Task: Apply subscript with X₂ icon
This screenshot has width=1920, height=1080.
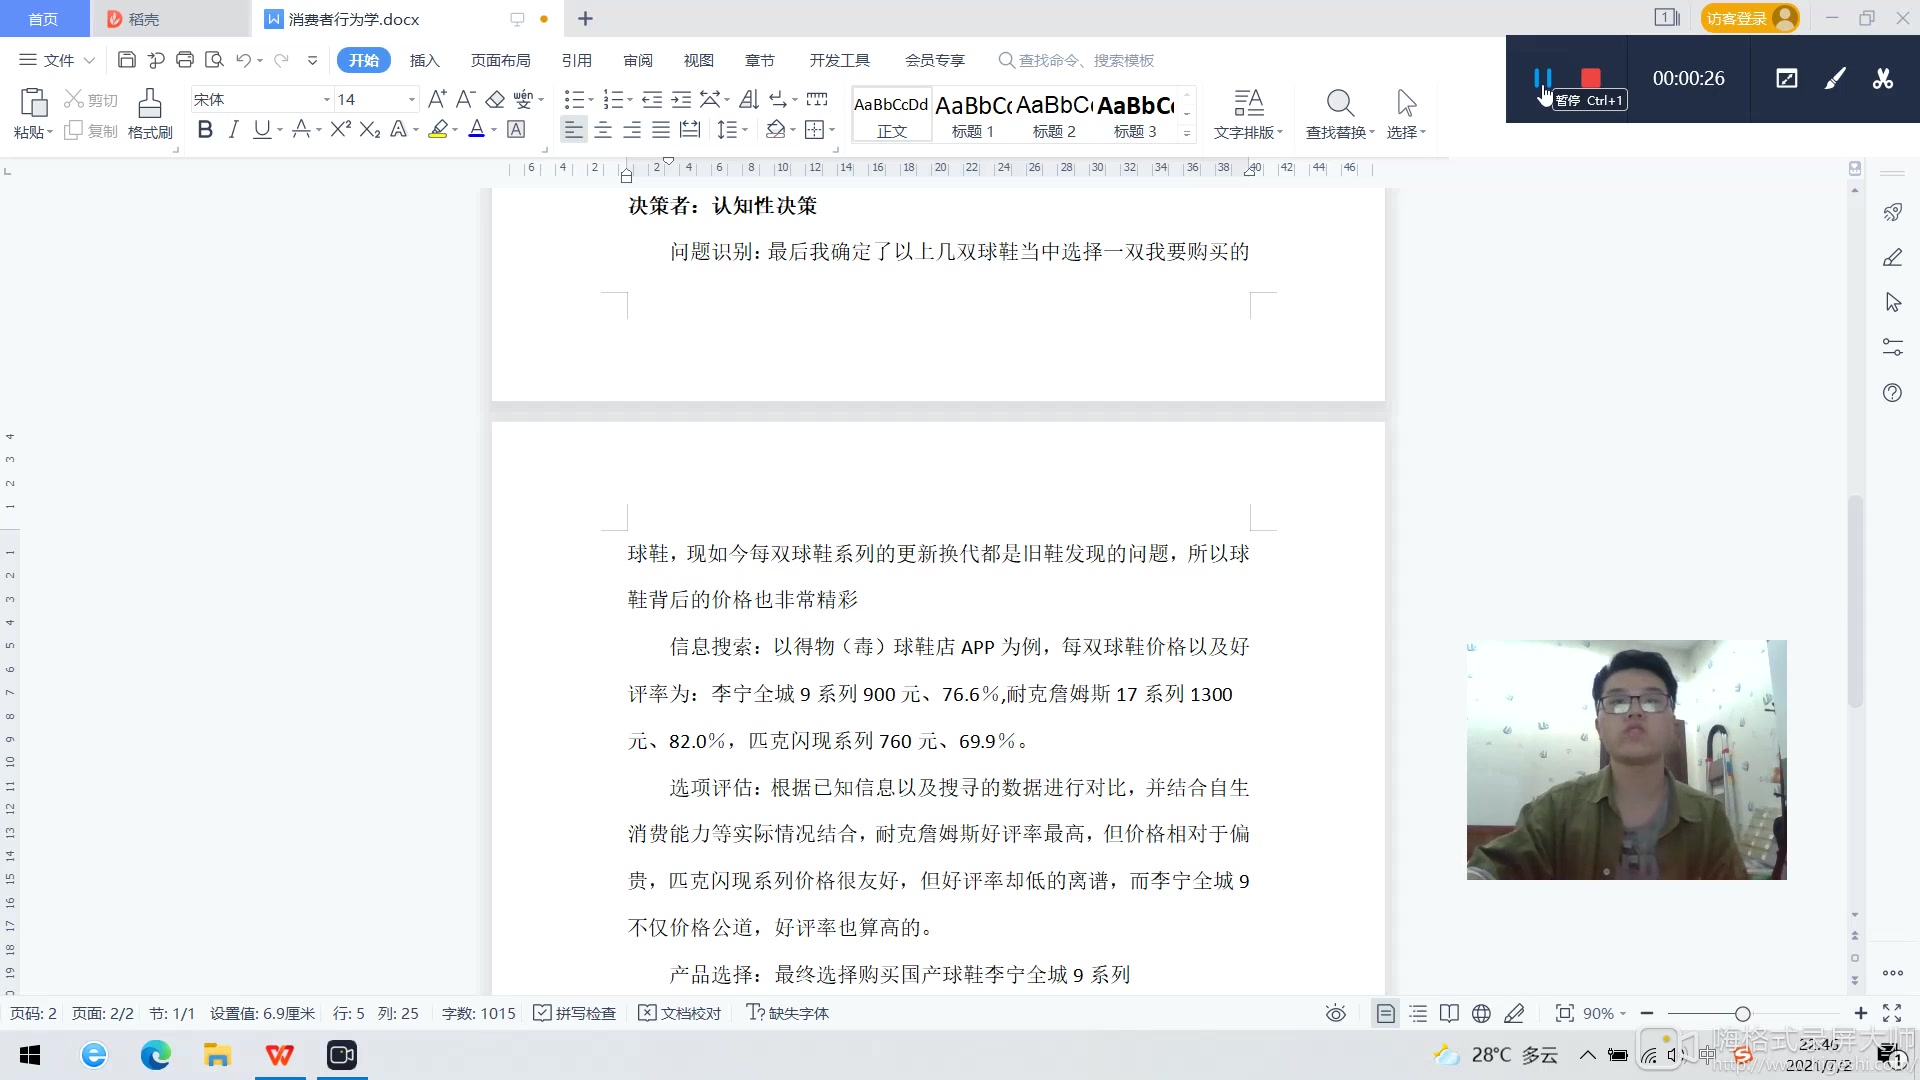Action: tap(370, 129)
